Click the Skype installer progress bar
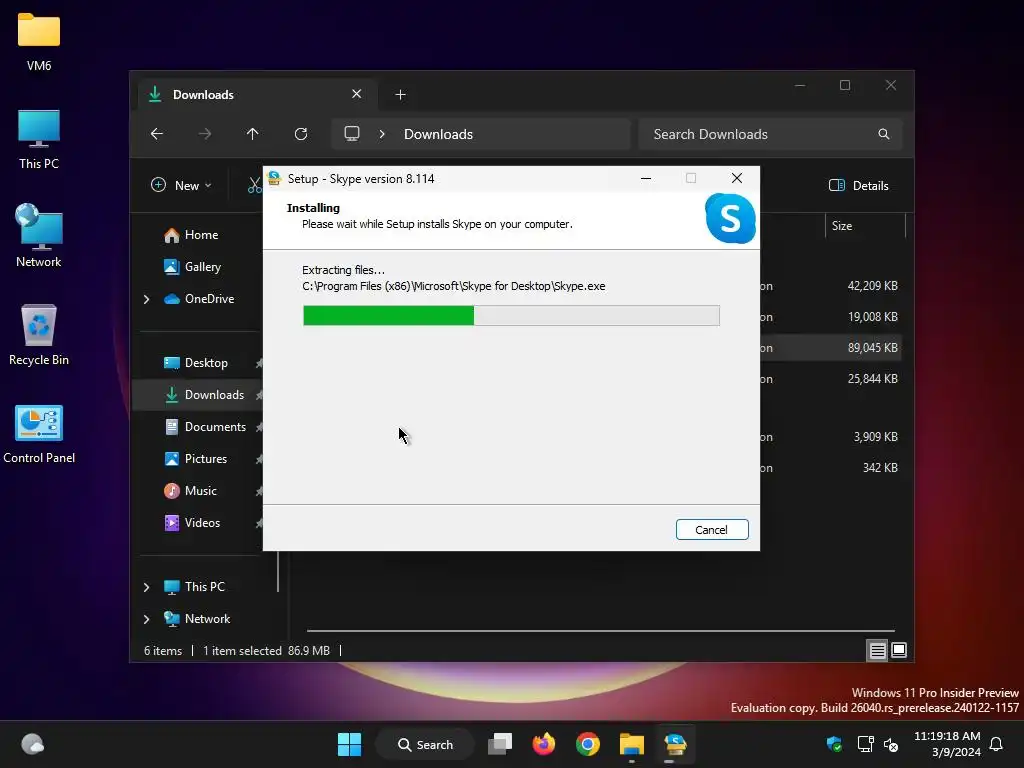The image size is (1024, 768). (x=511, y=315)
